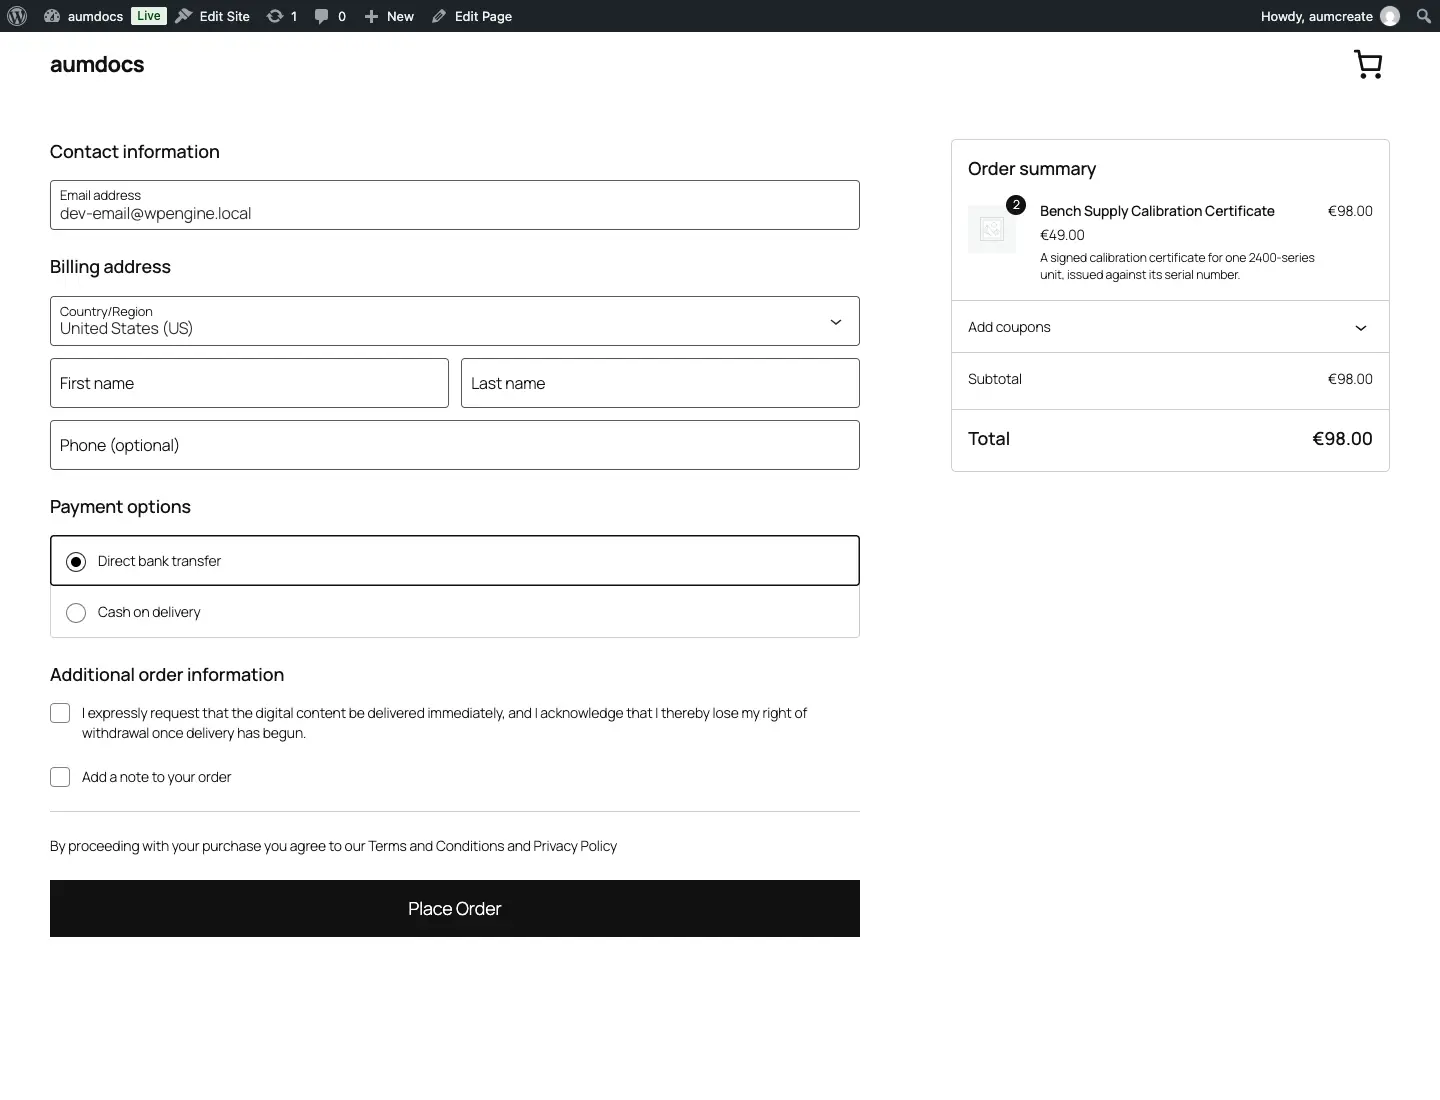Click the Phone (optional) field
The height and width of the screenshot is (1100, 1440).
pos(455,445)
